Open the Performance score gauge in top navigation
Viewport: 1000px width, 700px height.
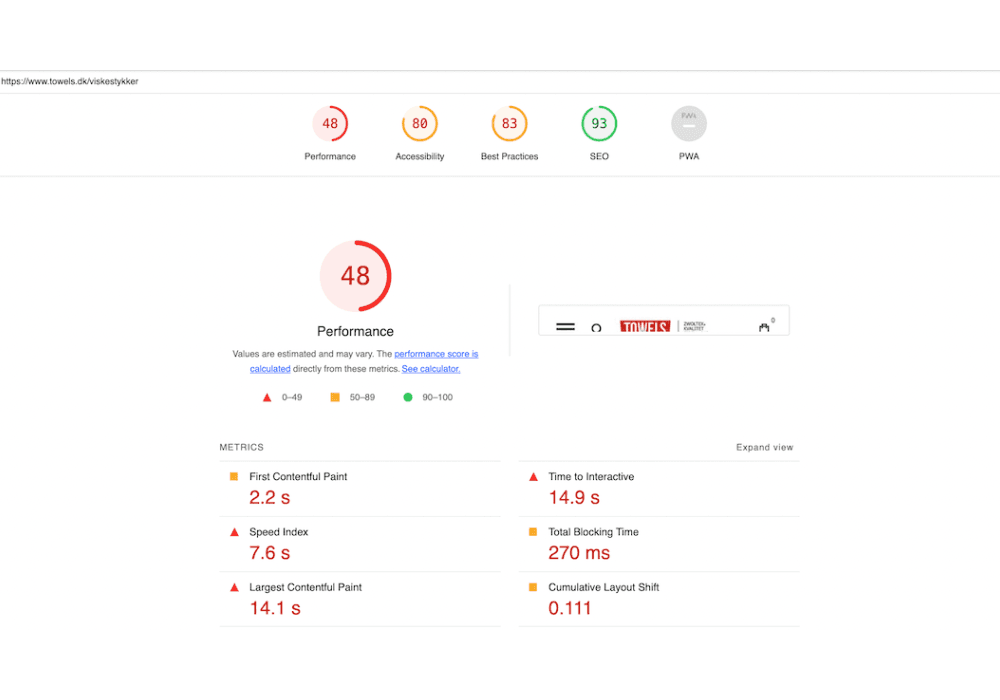click(330, 124)
